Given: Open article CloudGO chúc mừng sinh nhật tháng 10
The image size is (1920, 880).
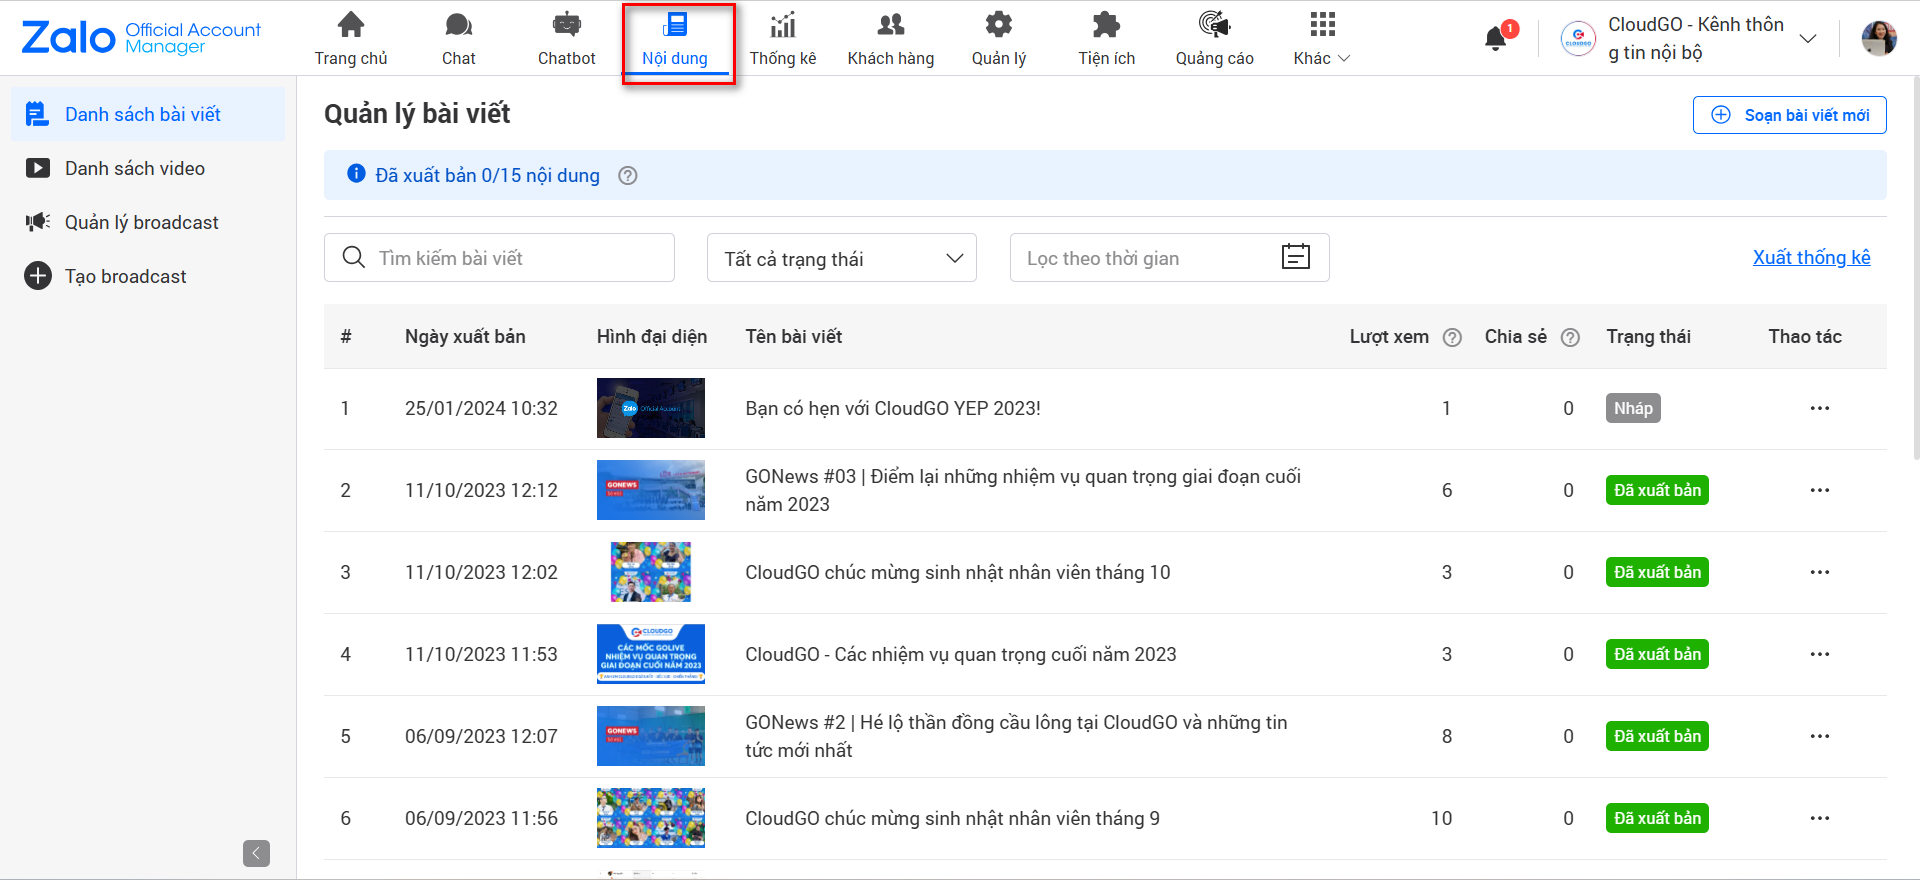Looking at the screenshot, I should [x=958, y=572].
